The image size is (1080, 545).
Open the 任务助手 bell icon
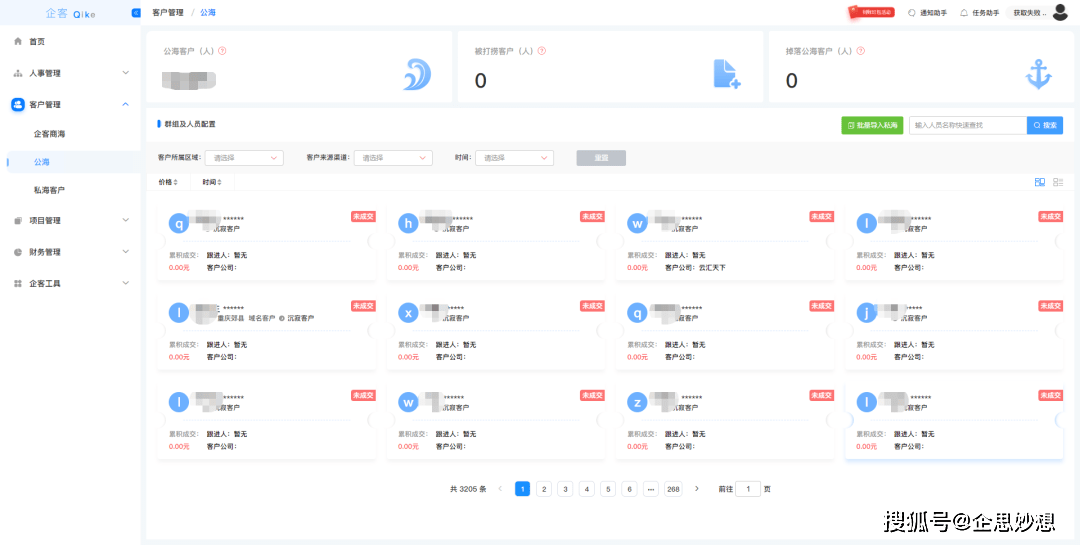point(964,12)
